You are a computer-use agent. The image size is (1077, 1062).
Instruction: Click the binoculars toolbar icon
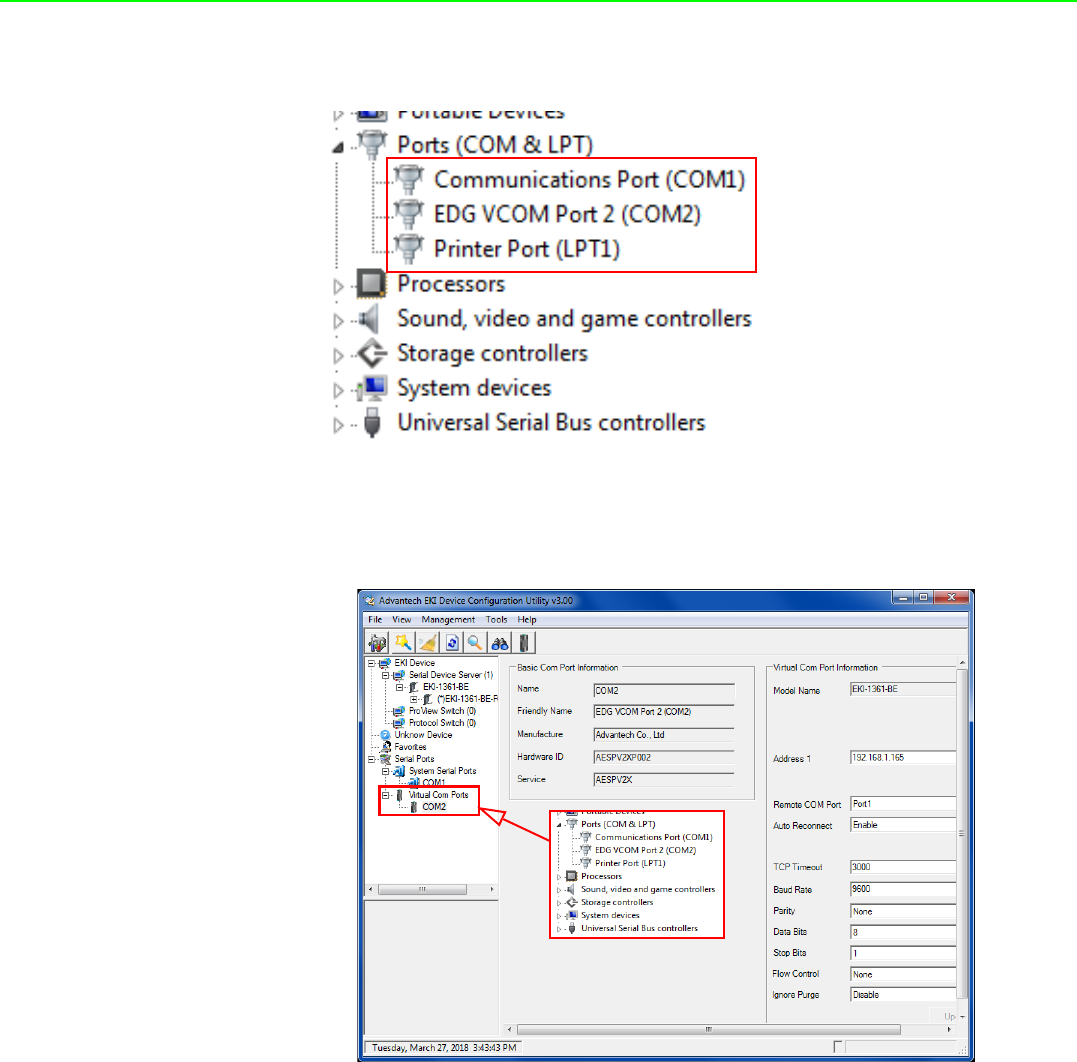[499, 643]
